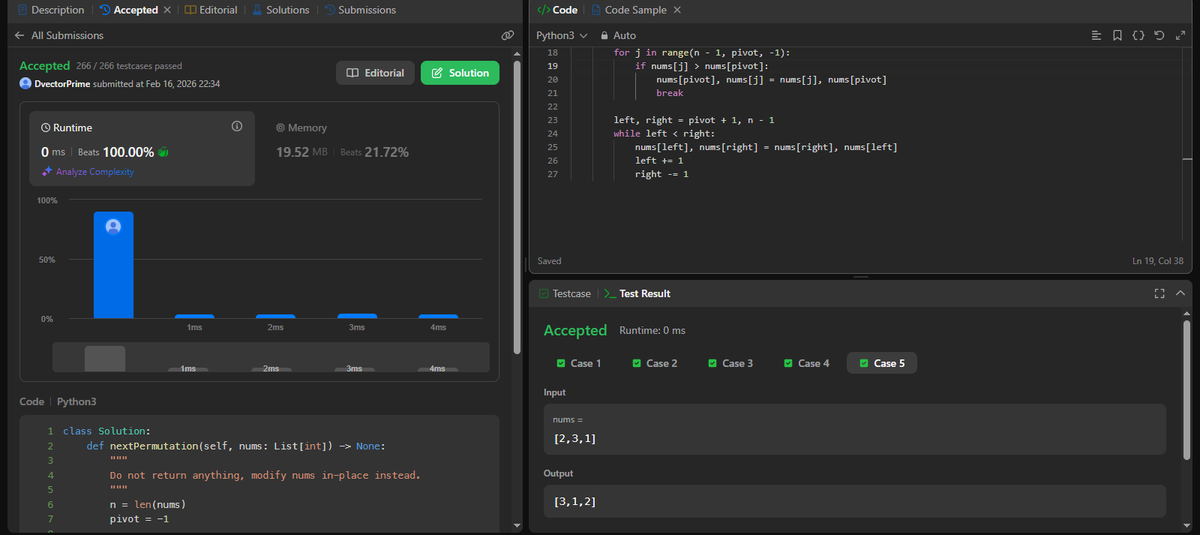The image size is (1200, 535).
Task: Select the Code Sample tab
Action: pos(627,10)
